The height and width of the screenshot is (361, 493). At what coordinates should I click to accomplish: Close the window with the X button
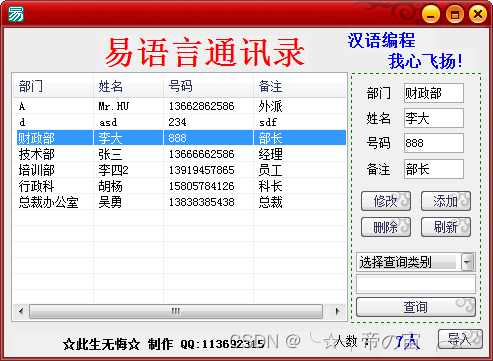point(478,15)
